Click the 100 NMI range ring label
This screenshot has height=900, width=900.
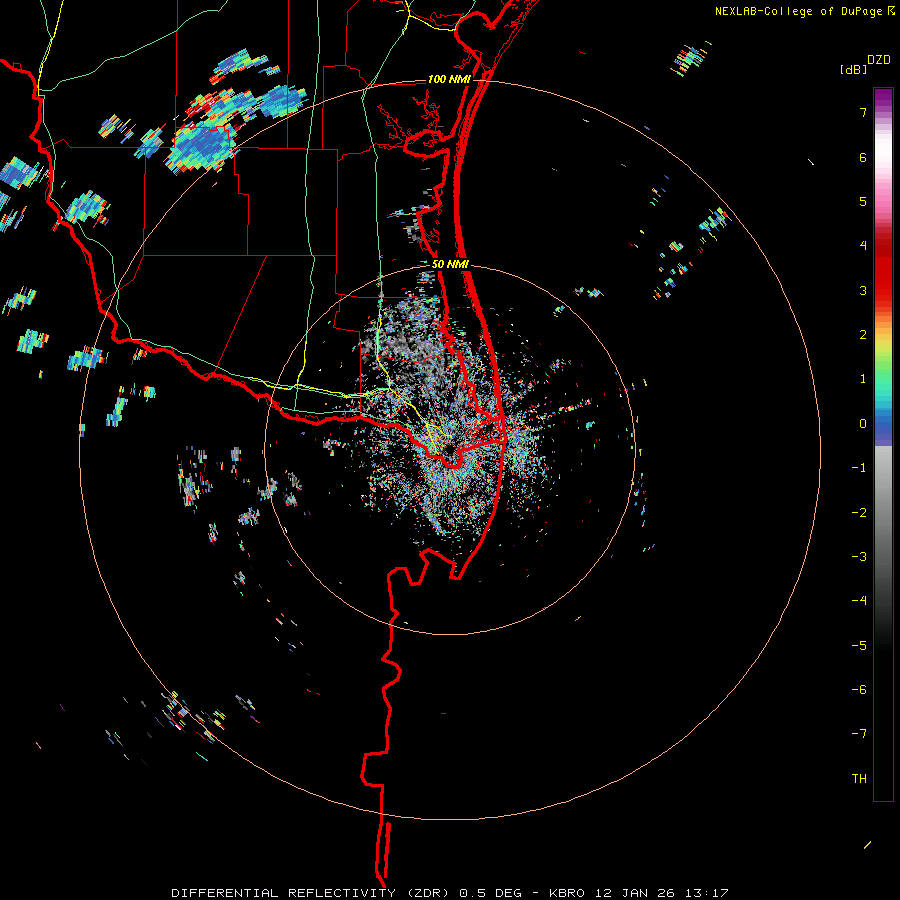tap(448, 79)
